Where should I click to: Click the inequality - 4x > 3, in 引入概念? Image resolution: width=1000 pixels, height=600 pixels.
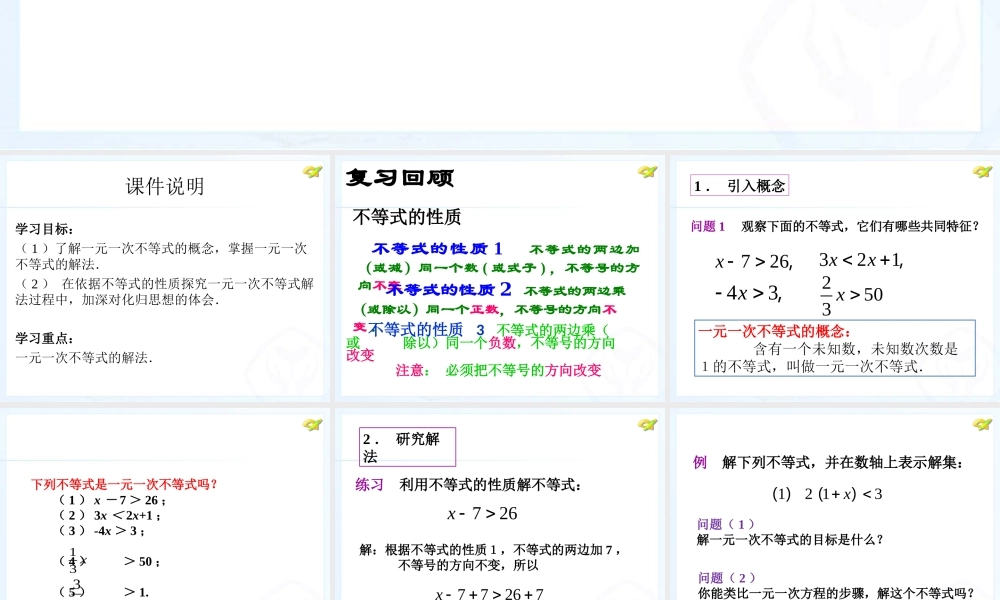click(748, 293)
